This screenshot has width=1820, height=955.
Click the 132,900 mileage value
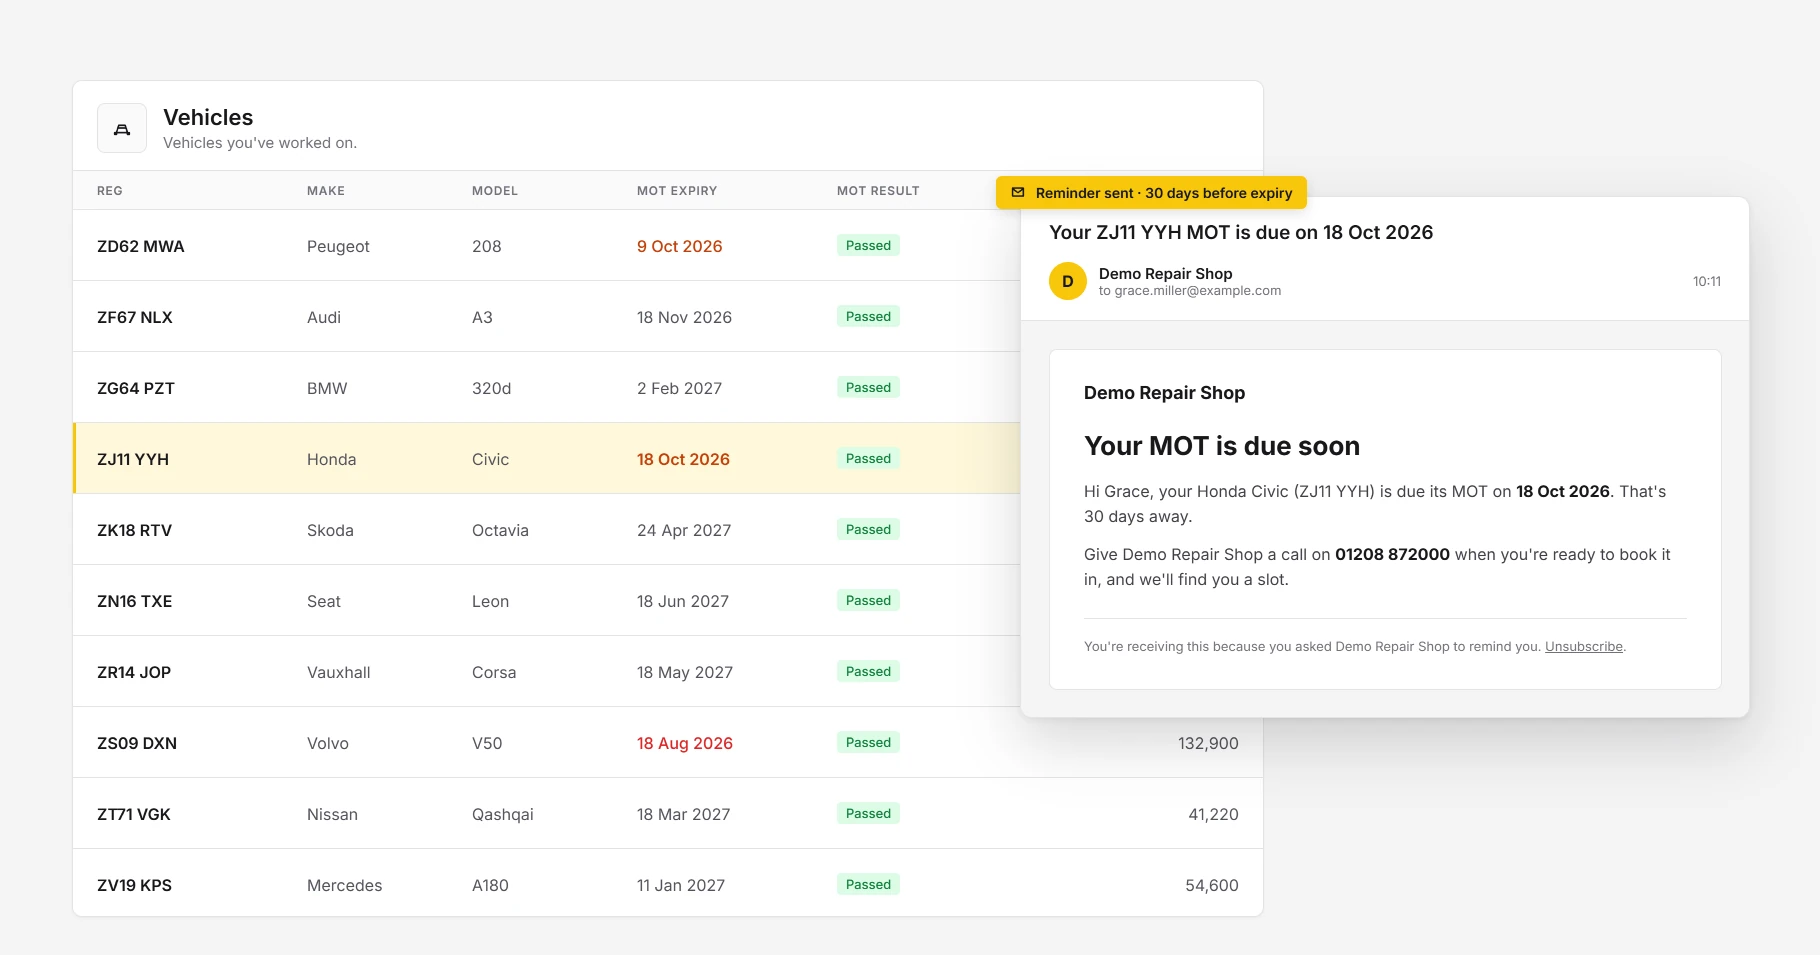coord(1208,743)
